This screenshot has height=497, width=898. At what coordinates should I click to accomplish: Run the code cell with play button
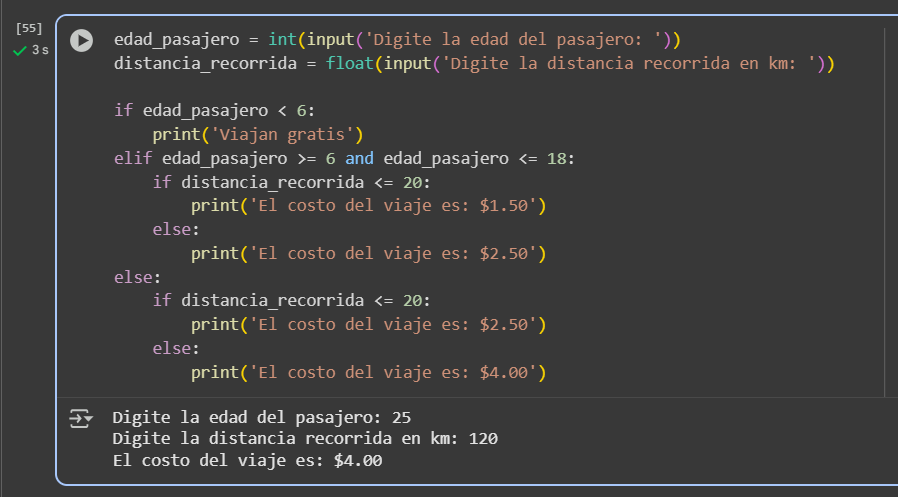(x=81, y=41)
